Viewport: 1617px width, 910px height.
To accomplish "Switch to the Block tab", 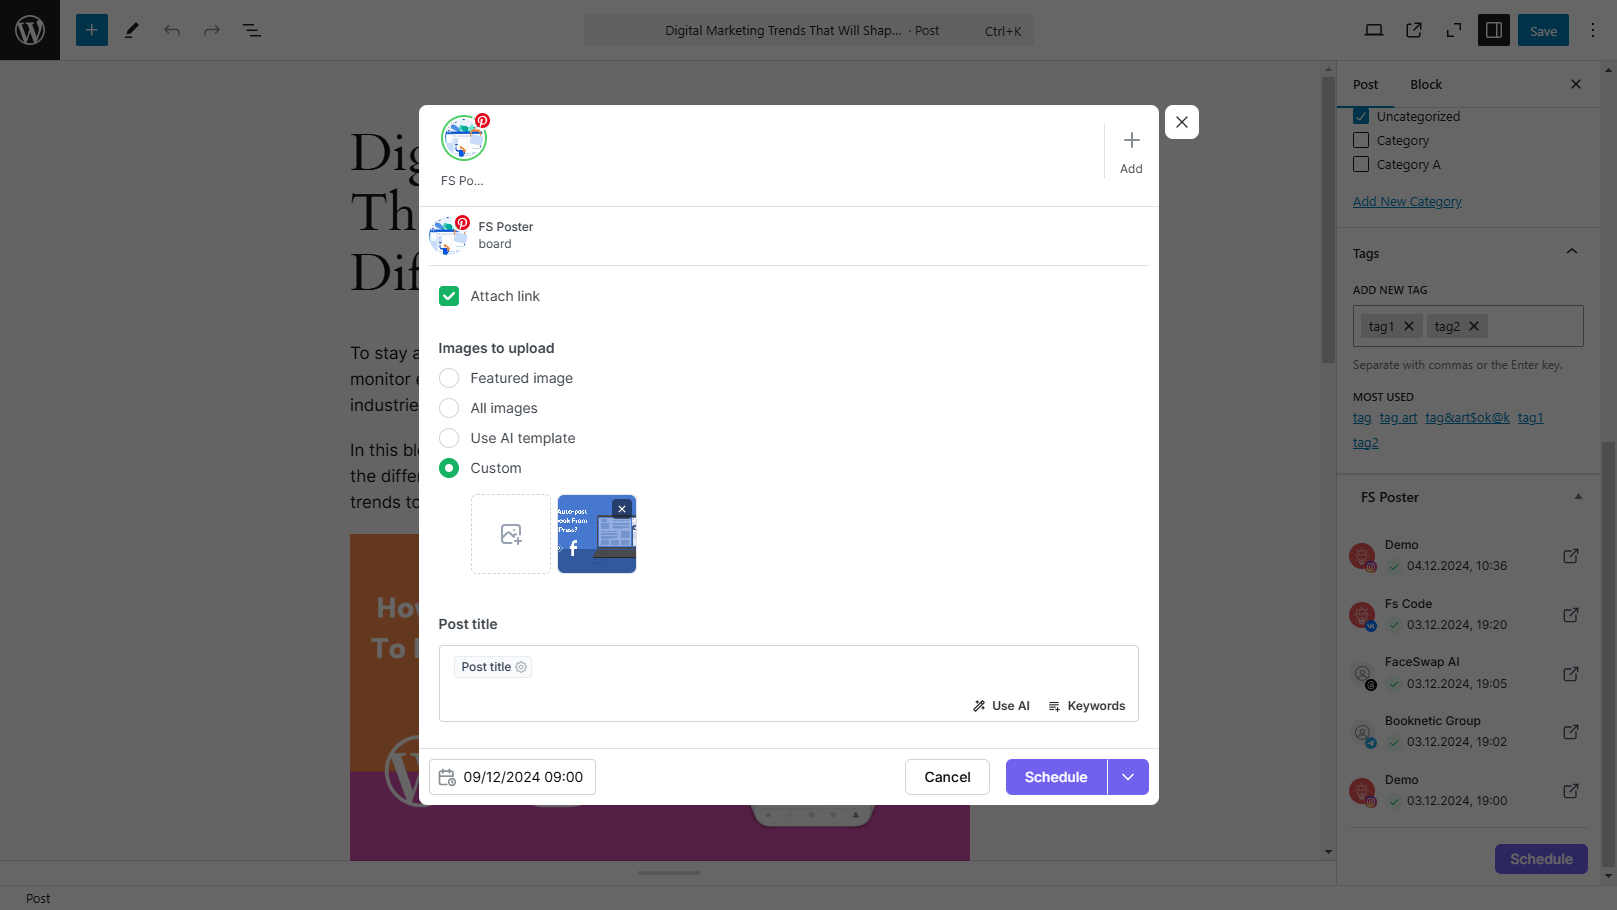I will [x=1426, y=85].
